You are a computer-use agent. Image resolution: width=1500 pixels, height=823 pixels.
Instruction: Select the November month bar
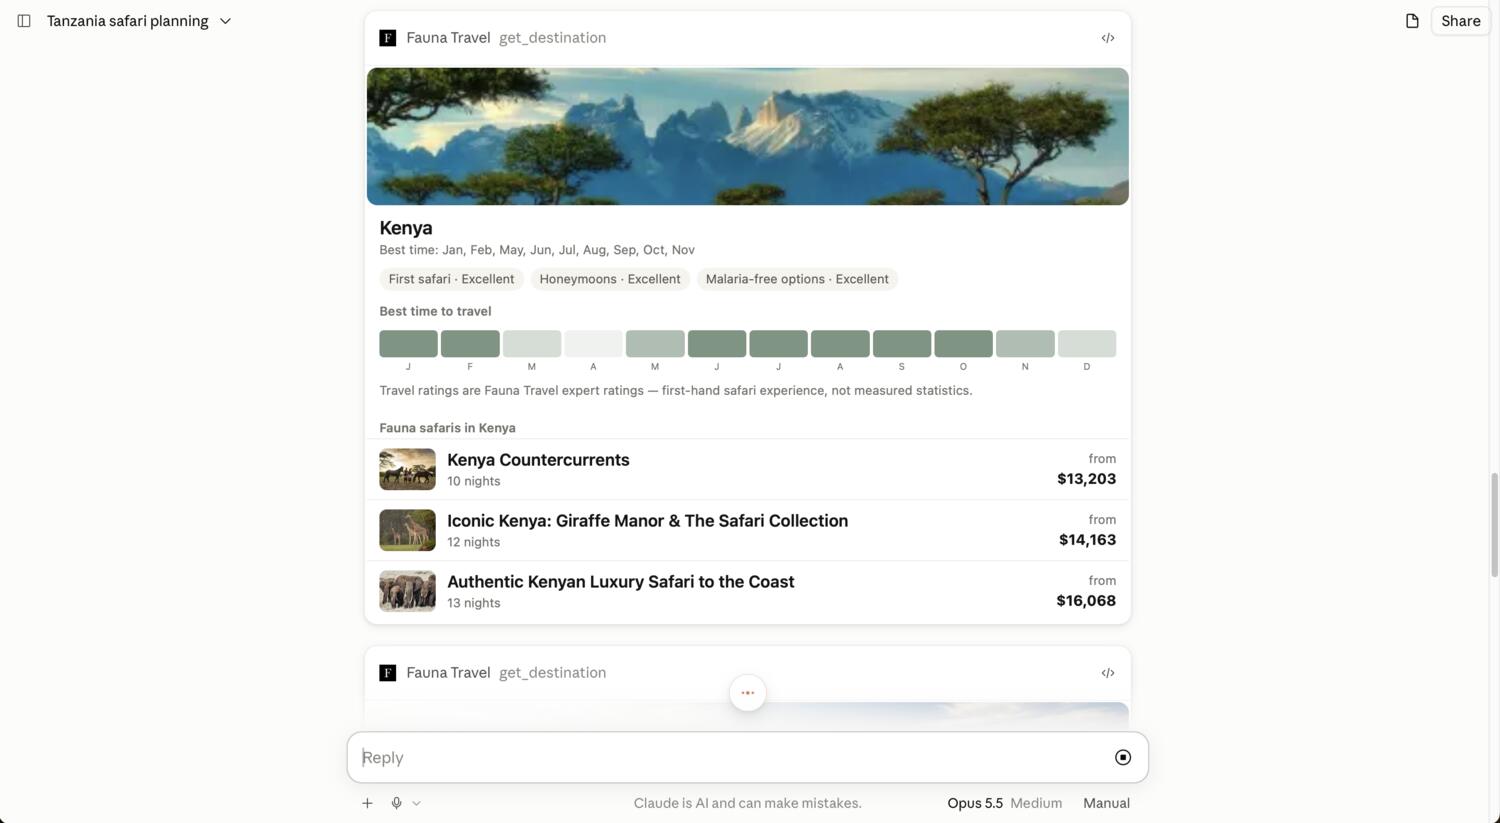tap(1025, 344)
